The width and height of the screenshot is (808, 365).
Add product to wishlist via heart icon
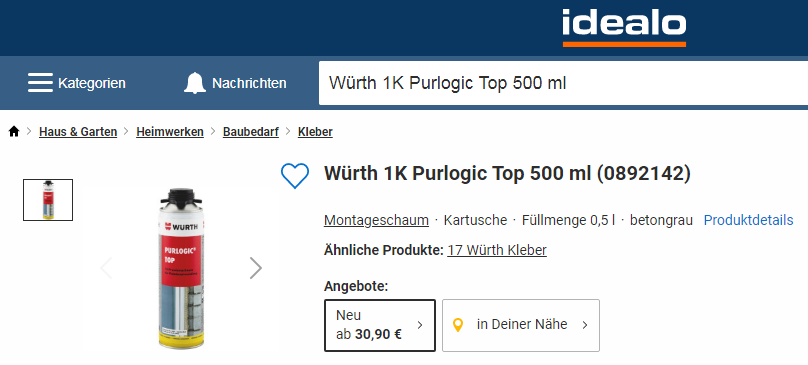pyautogui.click(x=295, y=175)
